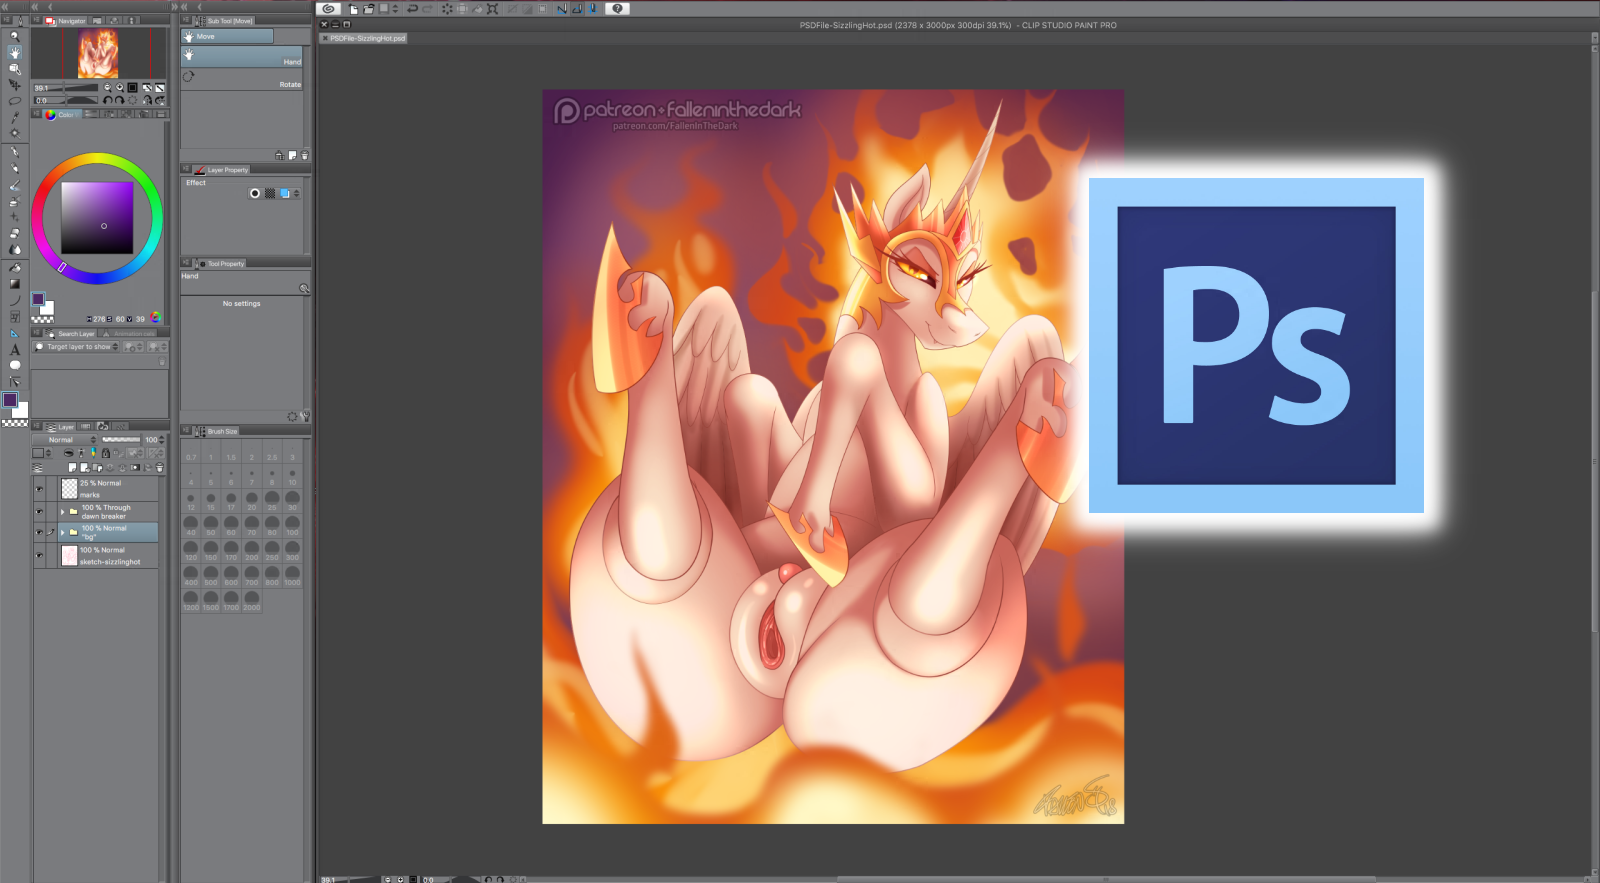Image resolution: width=1600 pixels, height=883 pixels.
Task: Click the Open file folder icon
Action: click(368, 9)
